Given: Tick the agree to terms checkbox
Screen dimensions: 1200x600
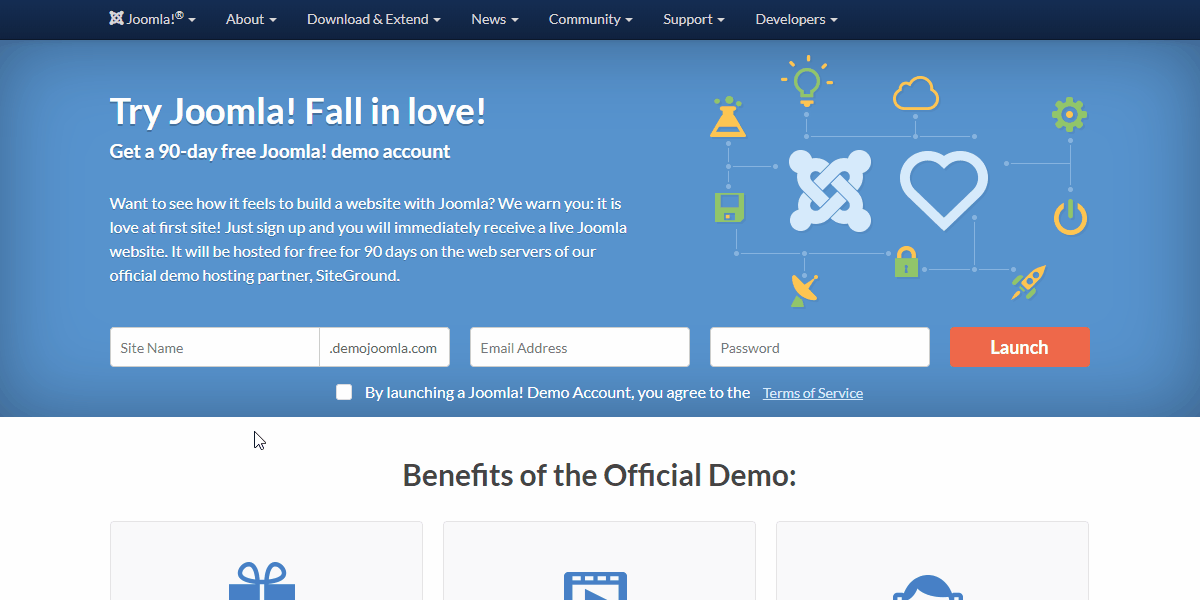Looking at the screenshot, I should 344,392.
